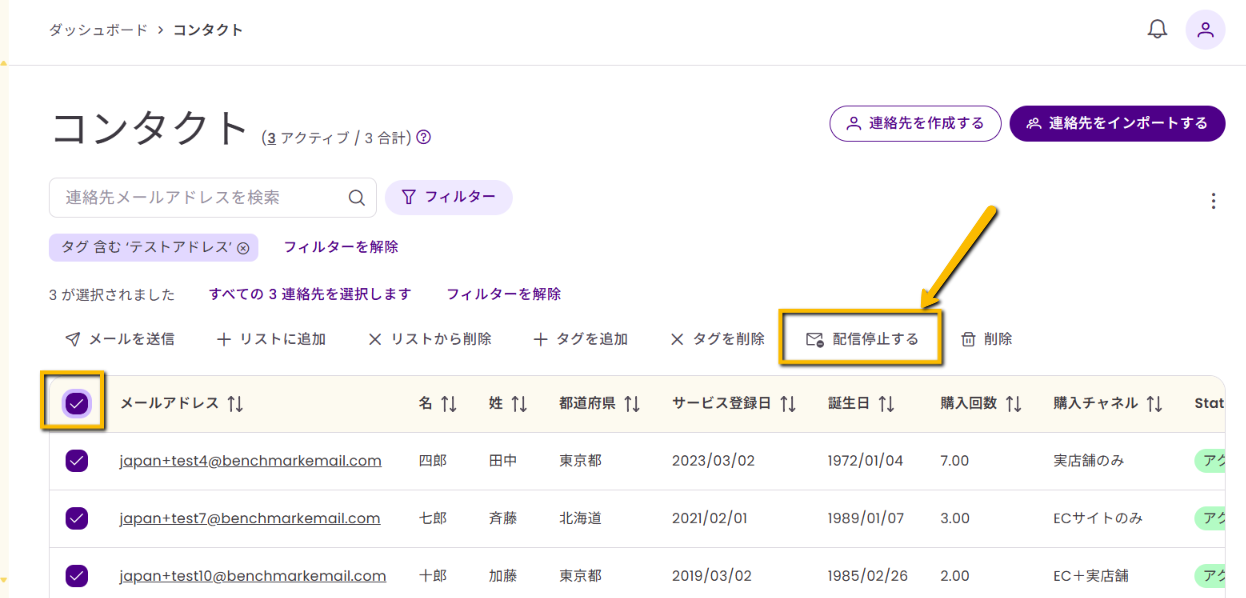
Task: Sort by 誕生日 column arrows
Action: (886, 404)
